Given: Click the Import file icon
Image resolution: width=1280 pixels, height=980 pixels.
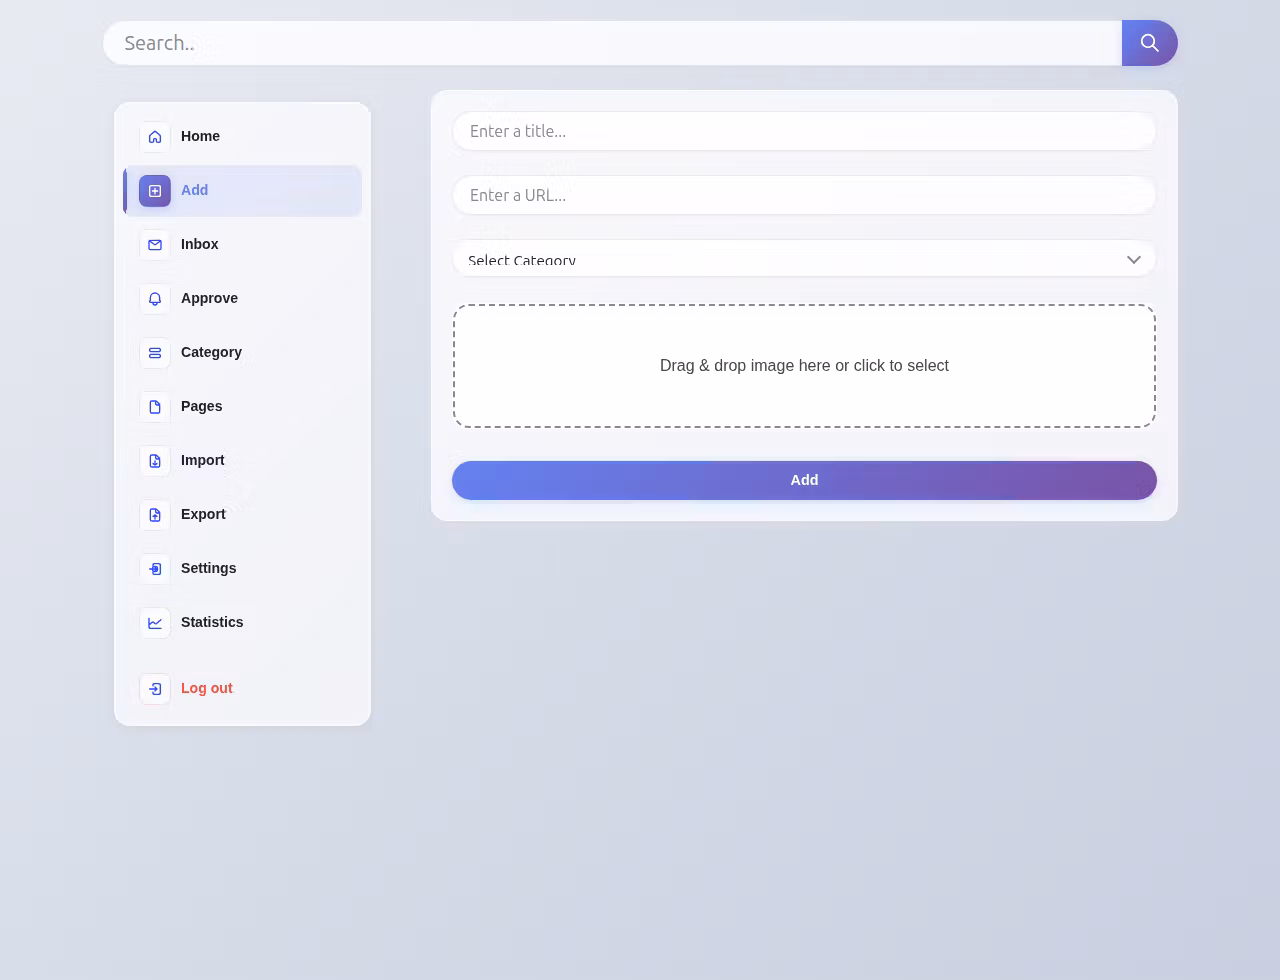Looking at the screenshot, I should click(x=155, y=461).
